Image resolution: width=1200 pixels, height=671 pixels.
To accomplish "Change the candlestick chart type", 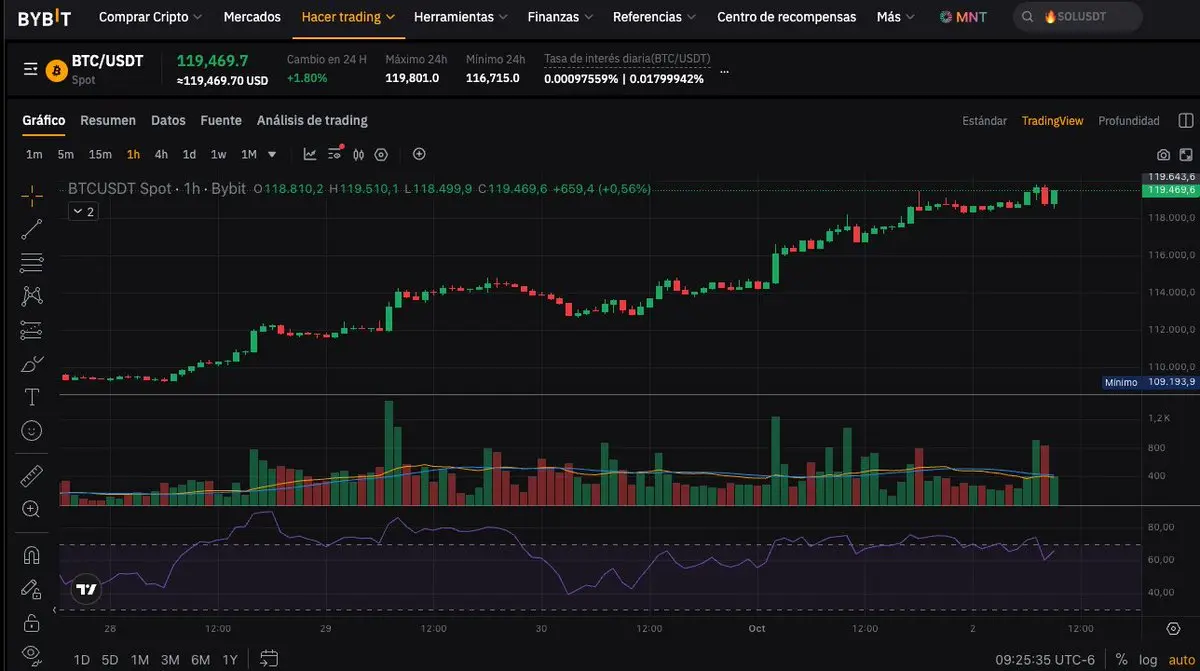I will click(x=358, y=154).
